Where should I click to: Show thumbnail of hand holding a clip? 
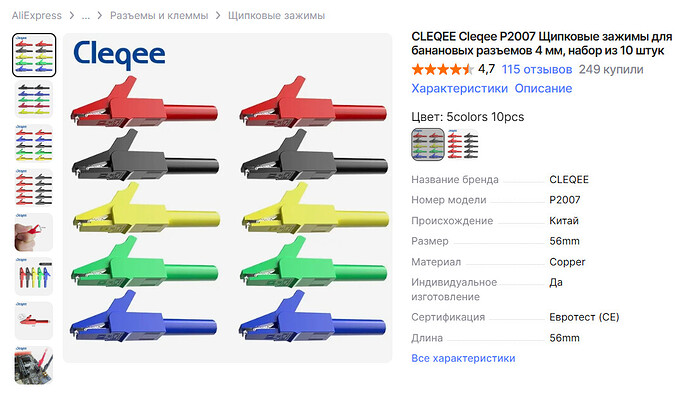coord(34,231)
